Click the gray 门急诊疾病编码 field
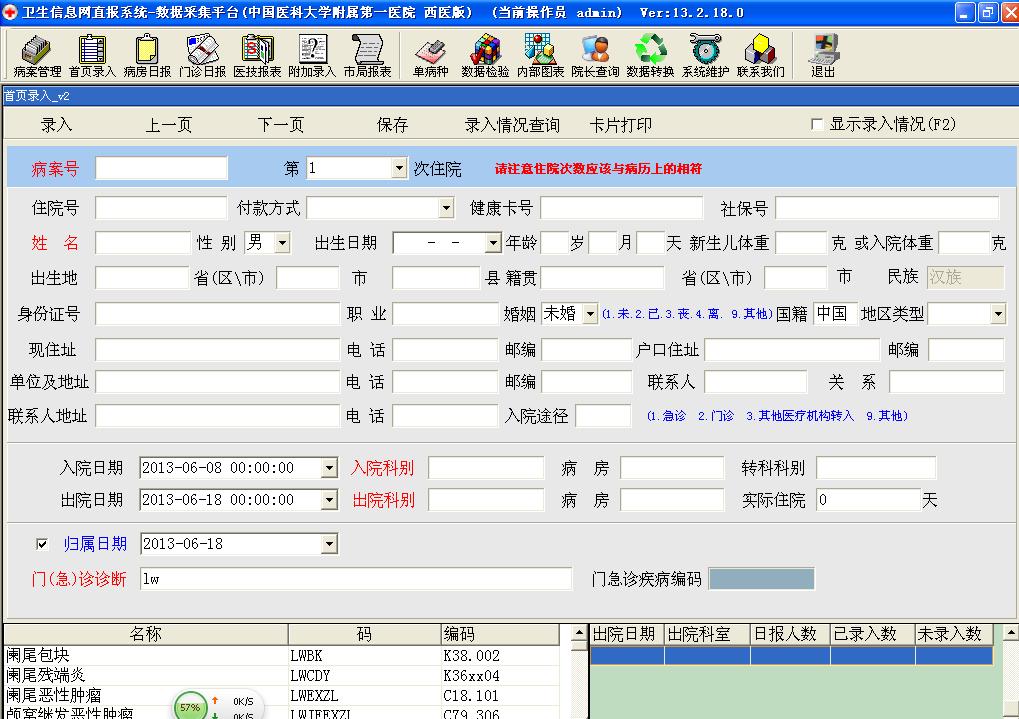 [761, 579]
